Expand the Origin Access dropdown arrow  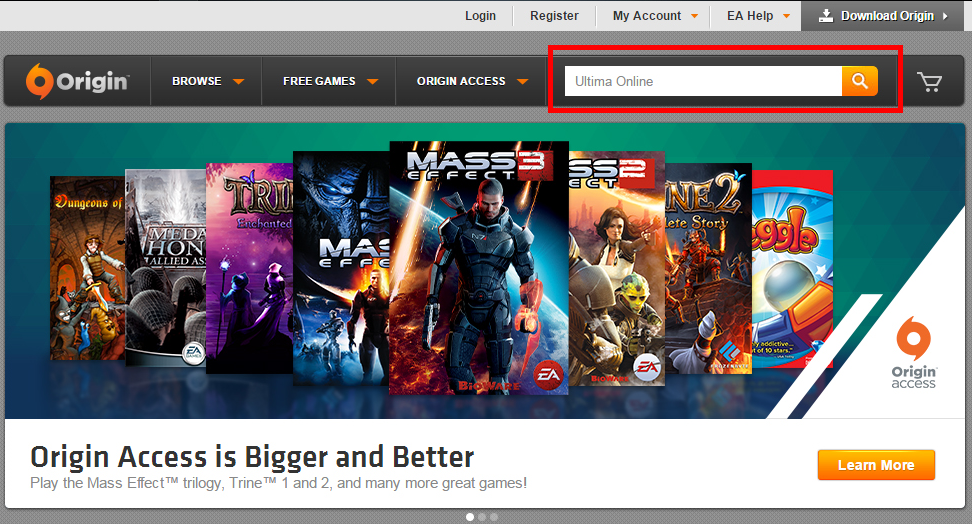522,81
